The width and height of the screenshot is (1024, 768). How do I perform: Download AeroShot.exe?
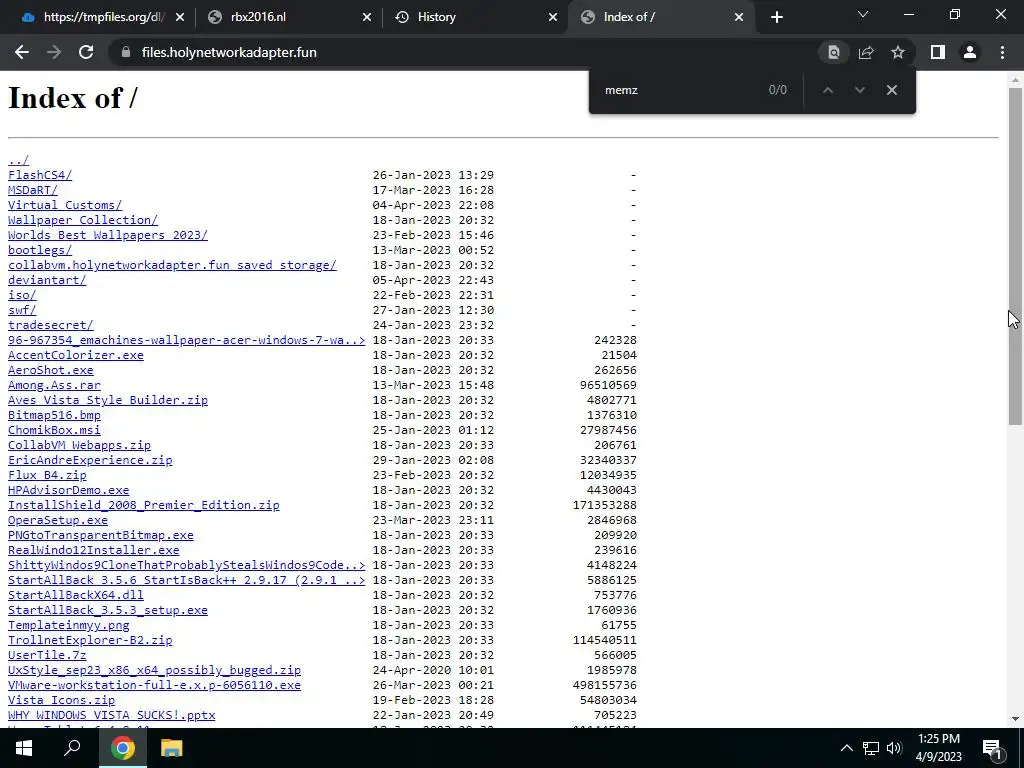coord(51,370)
